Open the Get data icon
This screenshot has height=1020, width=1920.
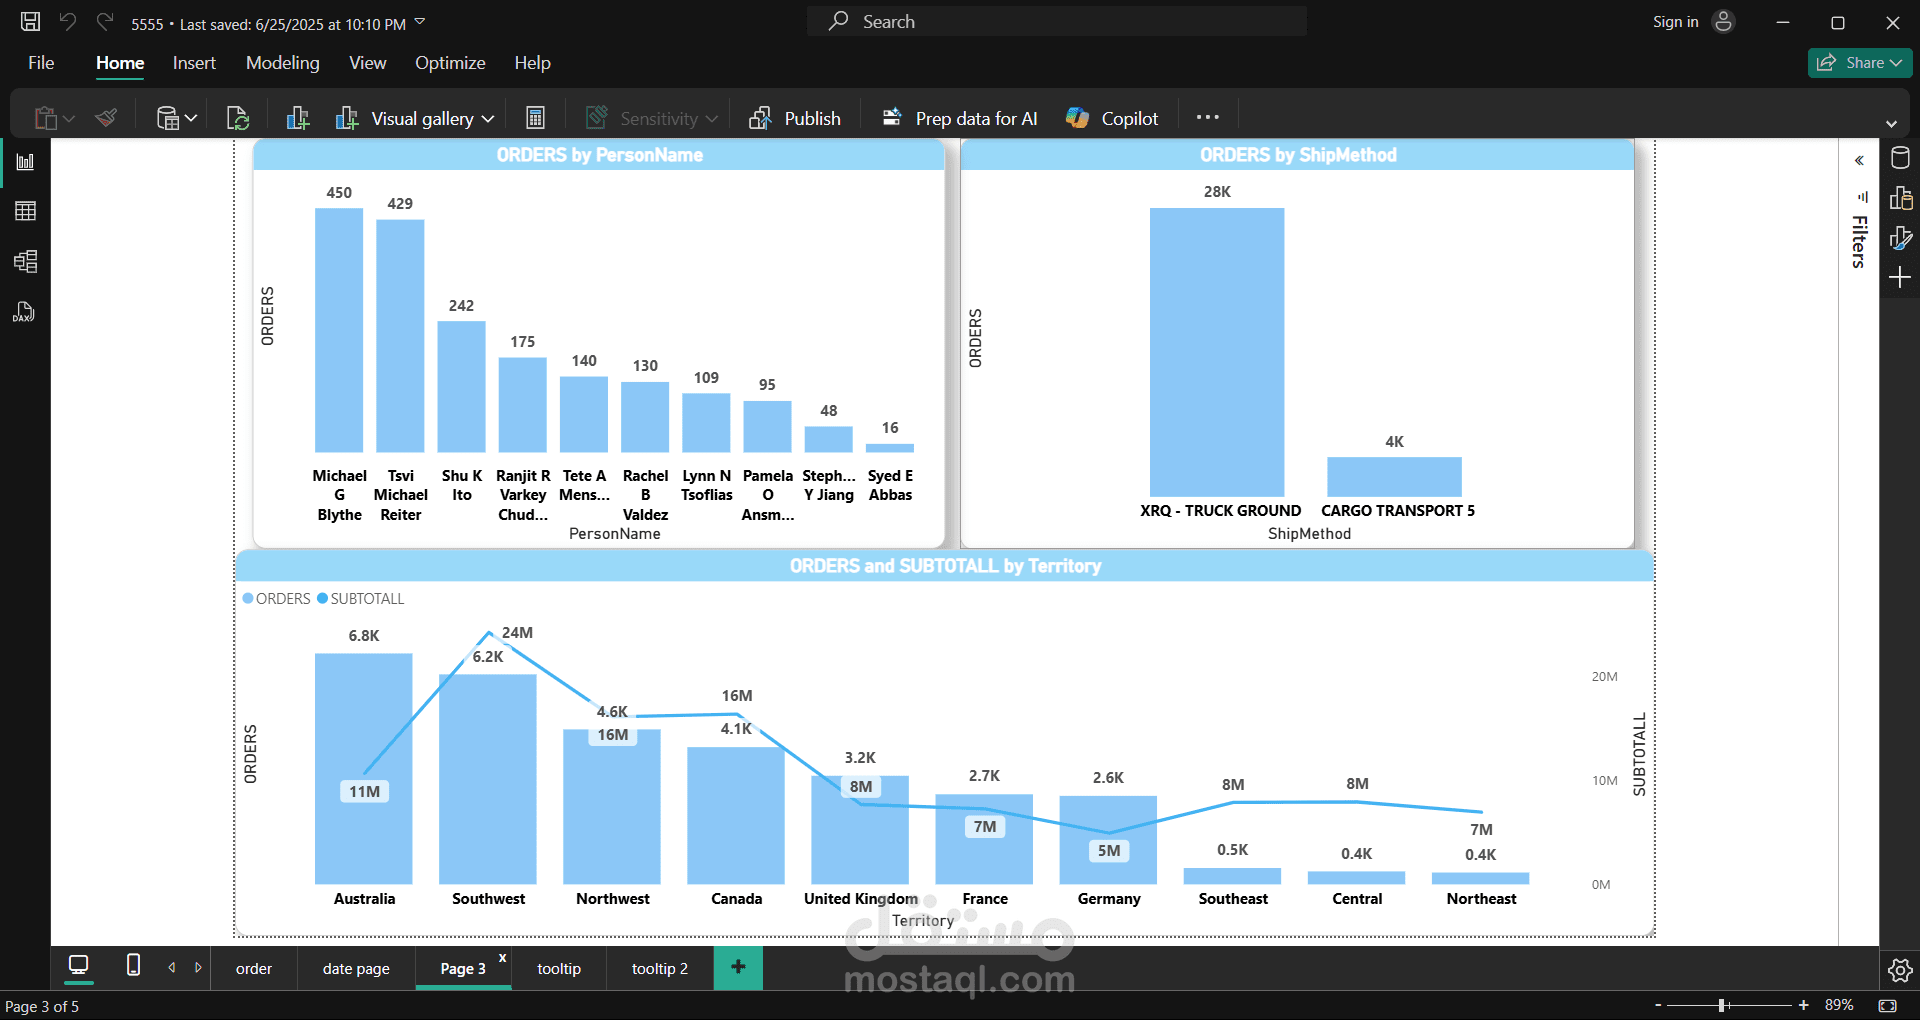167,118
